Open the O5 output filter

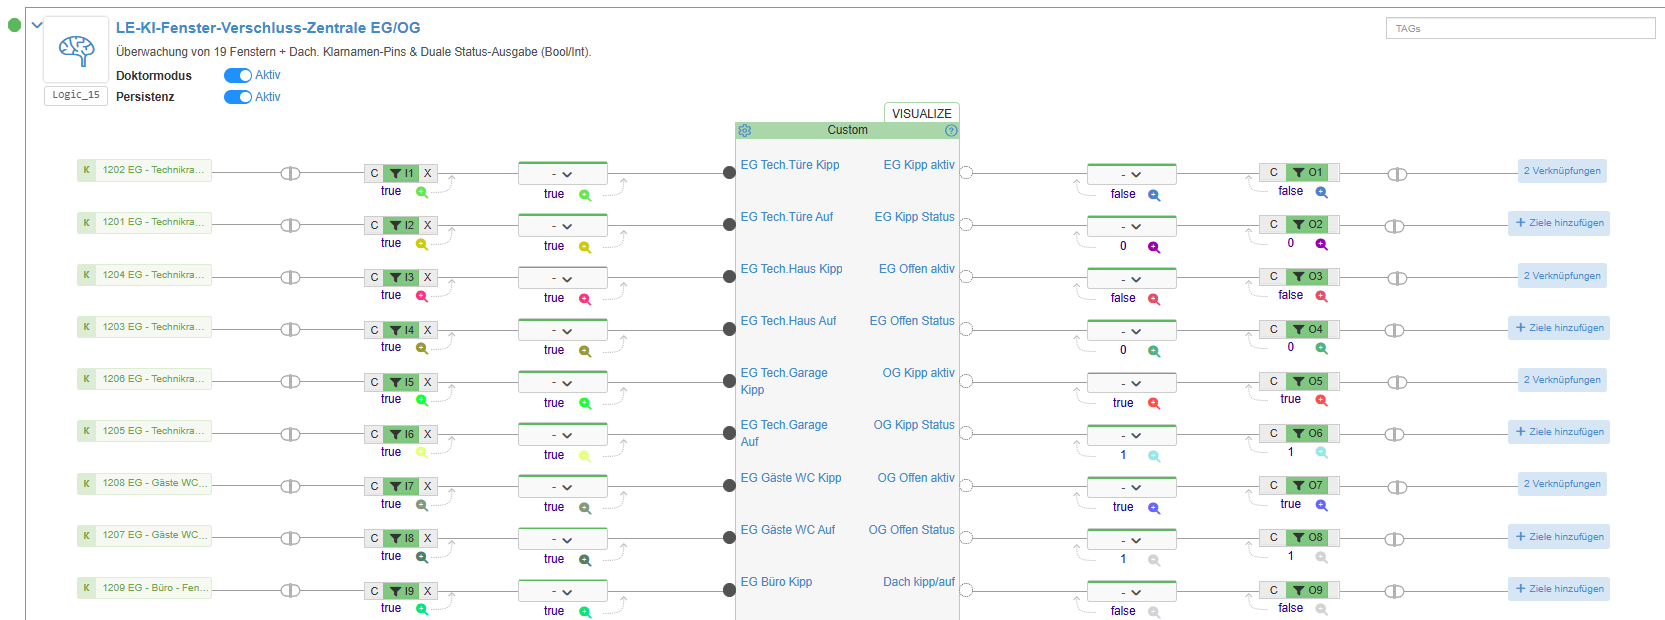[x=1307, y=381]
